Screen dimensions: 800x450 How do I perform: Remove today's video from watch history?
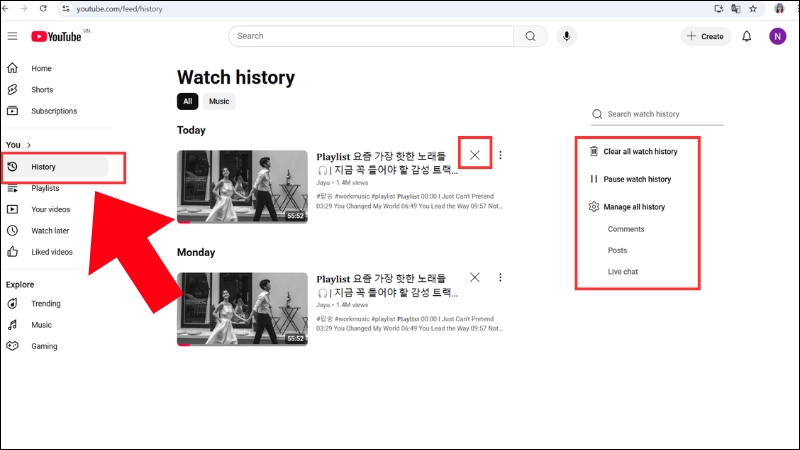[x=474, y=155]
